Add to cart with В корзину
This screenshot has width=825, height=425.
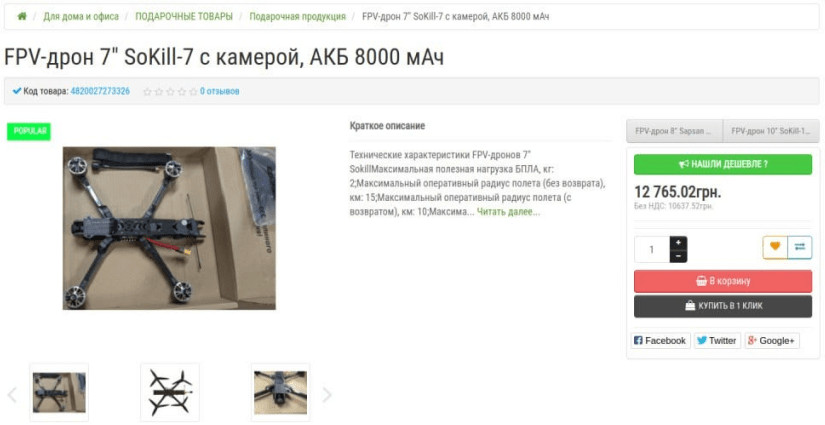pos(722,281)
